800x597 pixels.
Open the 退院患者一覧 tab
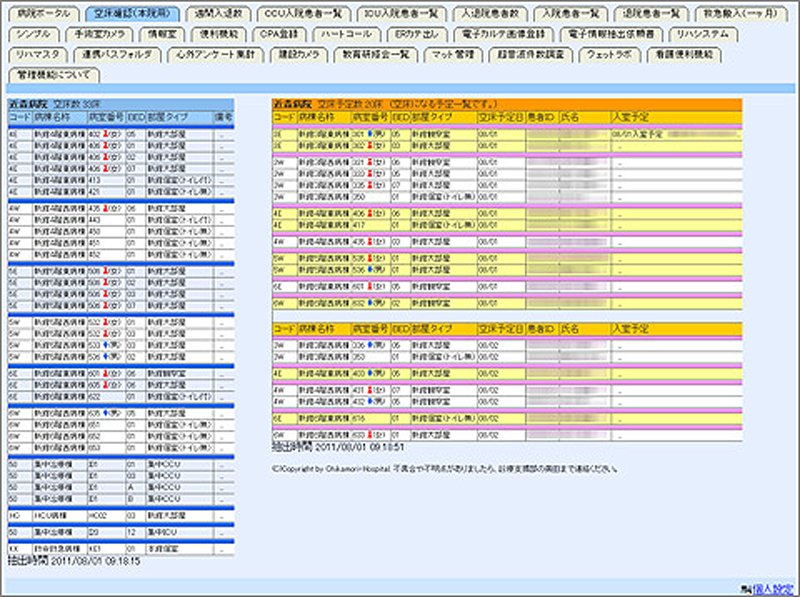[x=651, y=14]
